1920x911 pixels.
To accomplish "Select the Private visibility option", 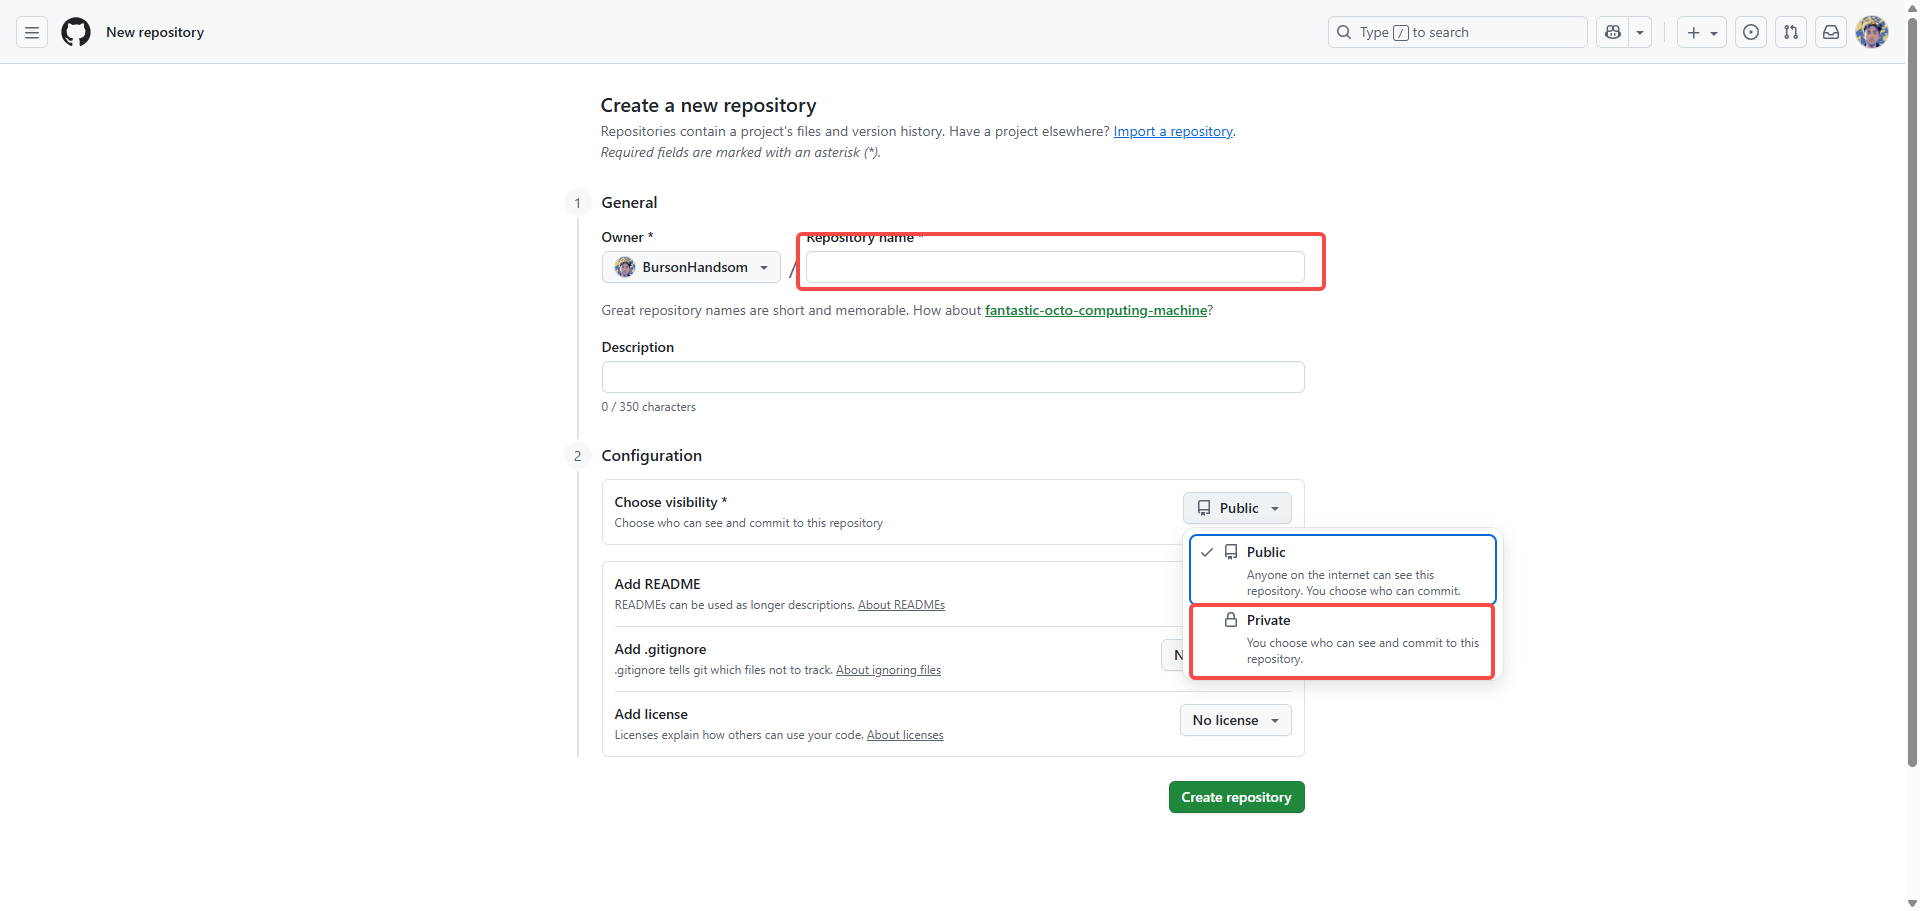I will pos(1341,640).
